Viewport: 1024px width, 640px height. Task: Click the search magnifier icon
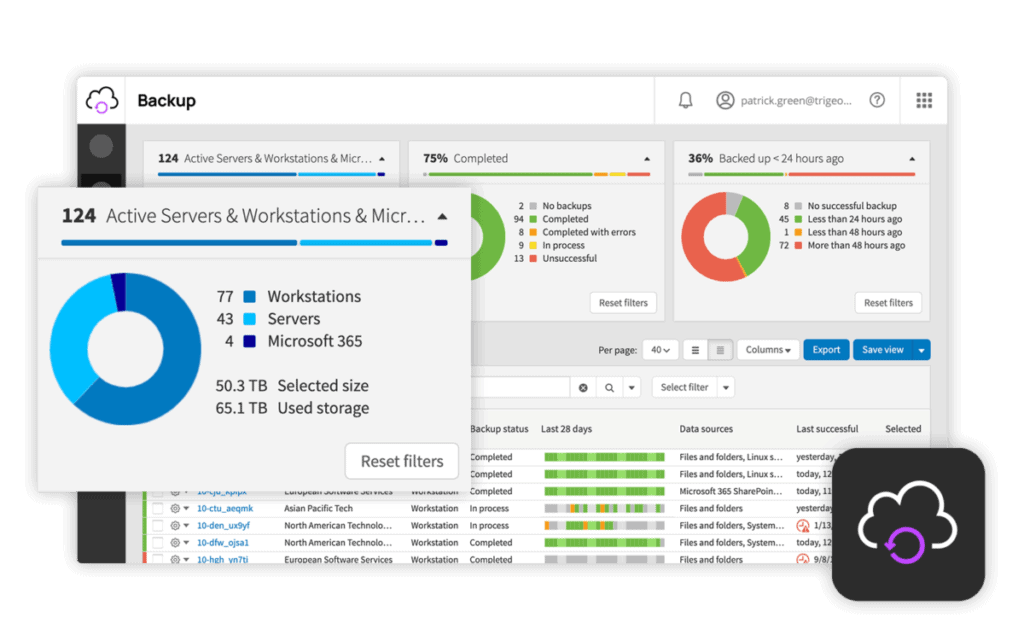pos(610,386)
